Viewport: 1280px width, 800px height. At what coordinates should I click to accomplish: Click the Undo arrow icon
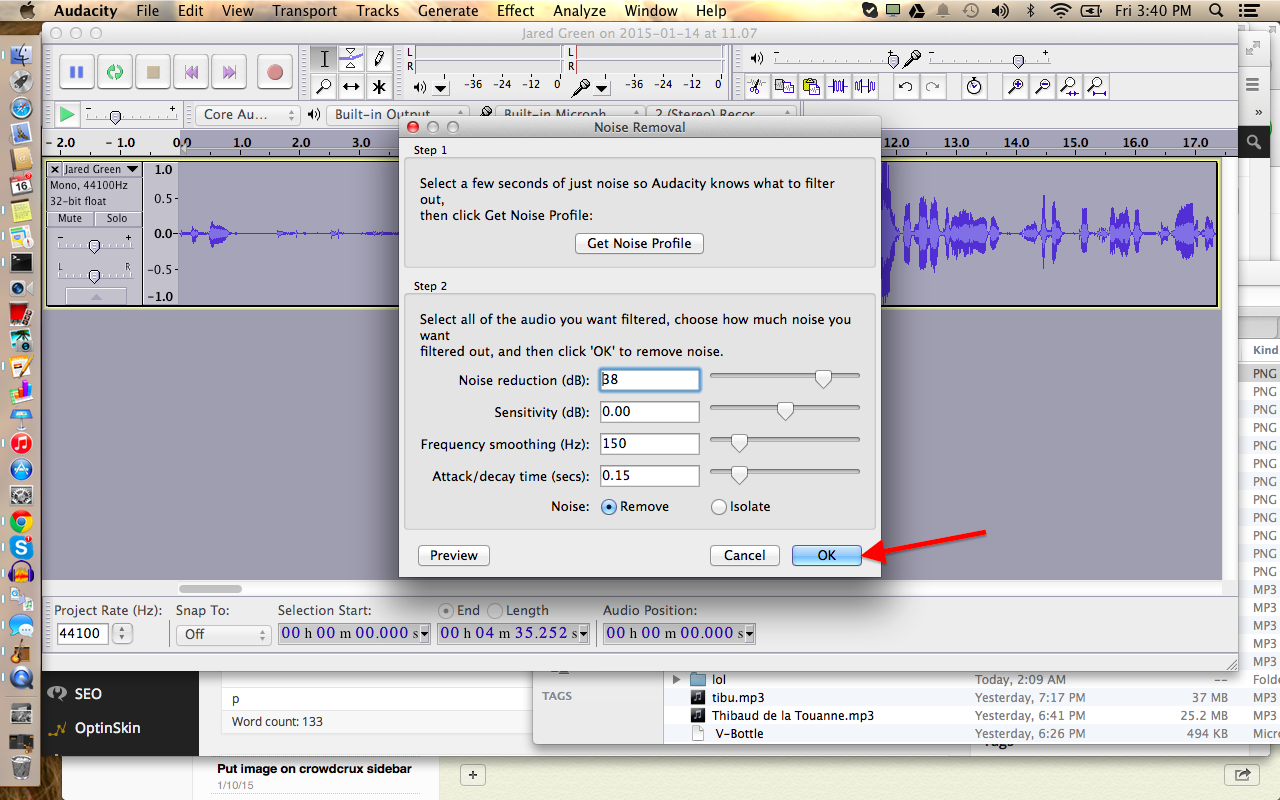(905, 86)
